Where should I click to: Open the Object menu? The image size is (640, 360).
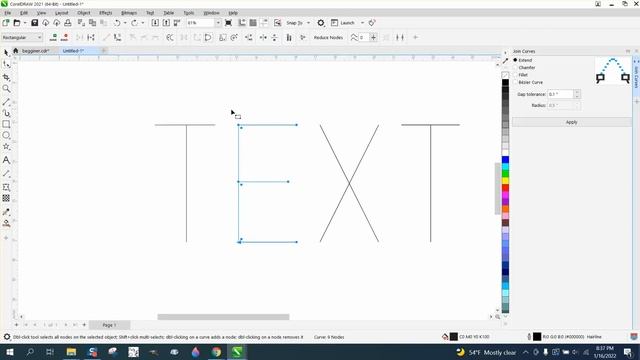(x=84, y=13)
